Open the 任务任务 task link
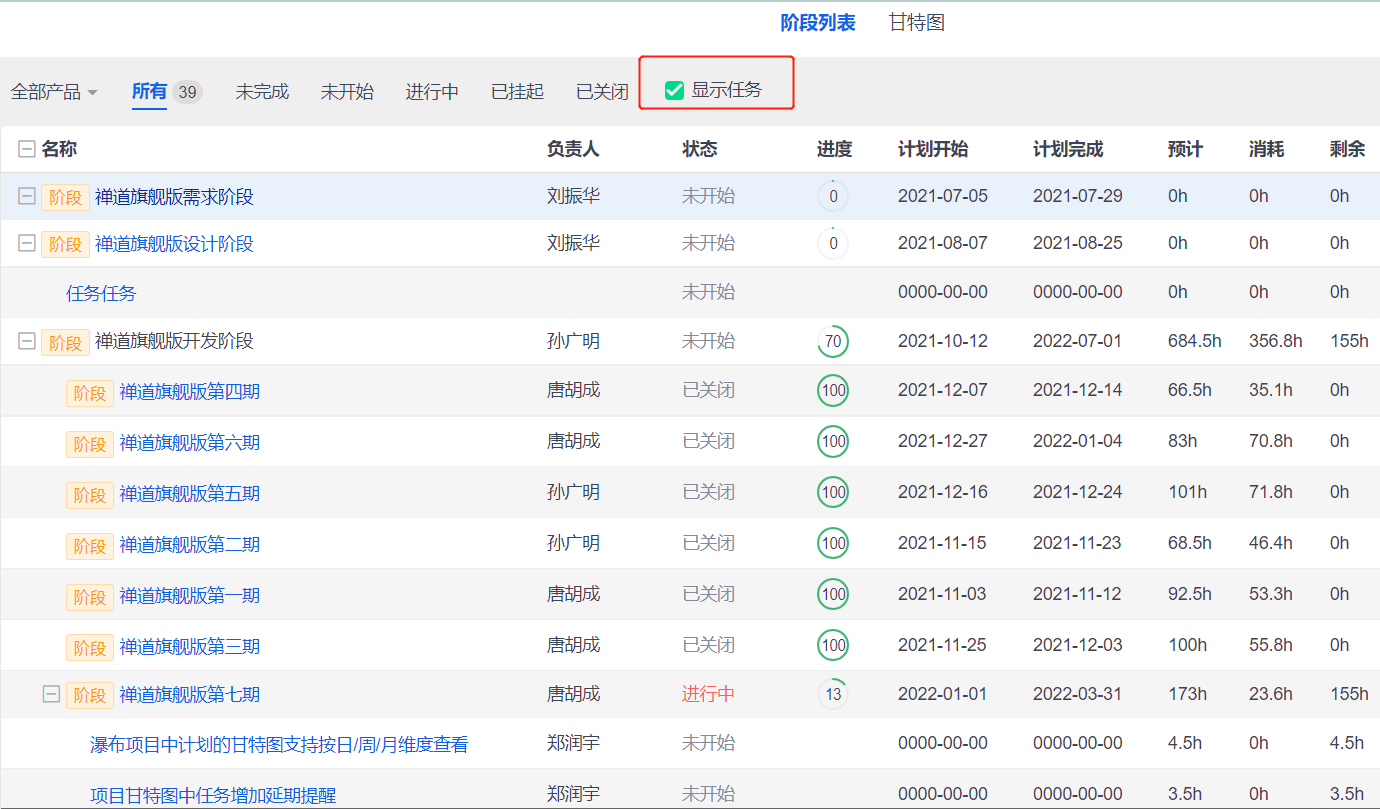Viewport: 1380px width, 809px height. [x=101, y=293]
